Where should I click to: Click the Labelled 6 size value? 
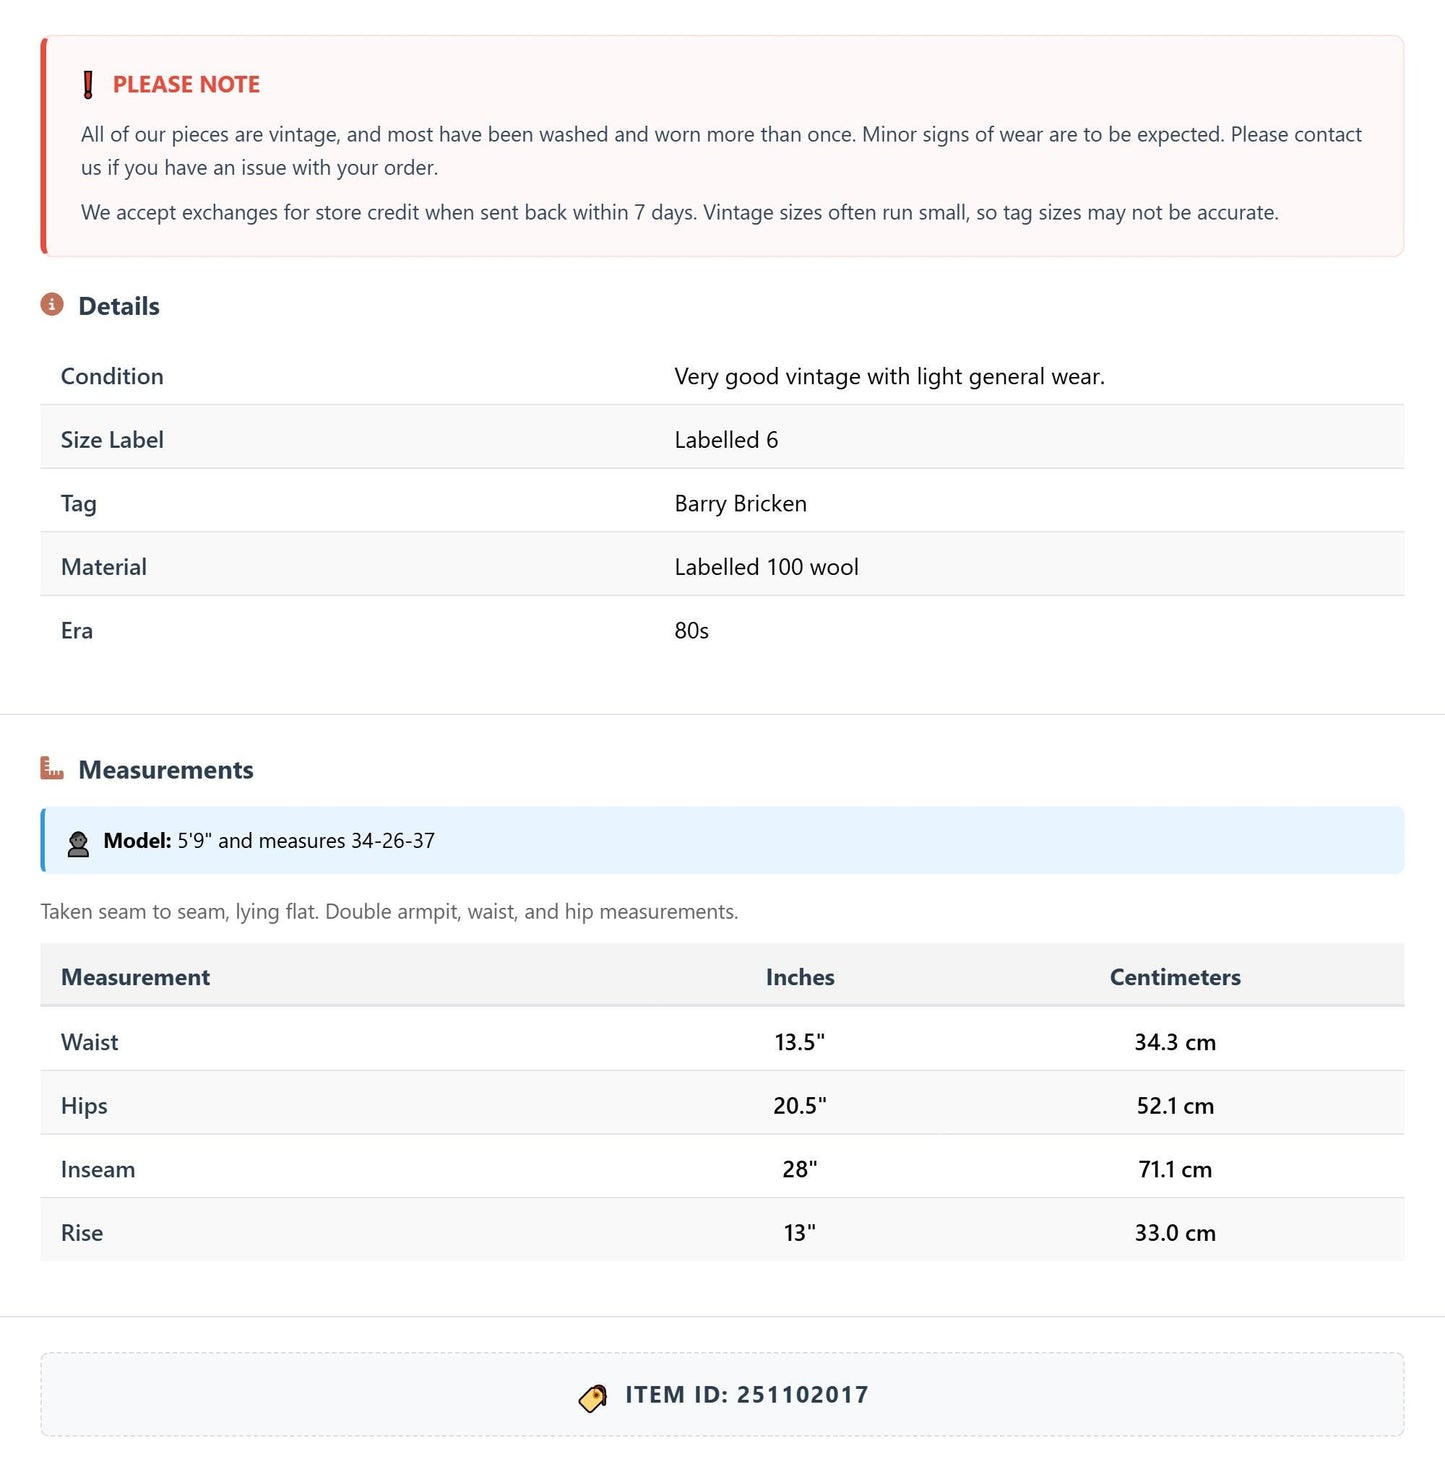pos(726,440)
